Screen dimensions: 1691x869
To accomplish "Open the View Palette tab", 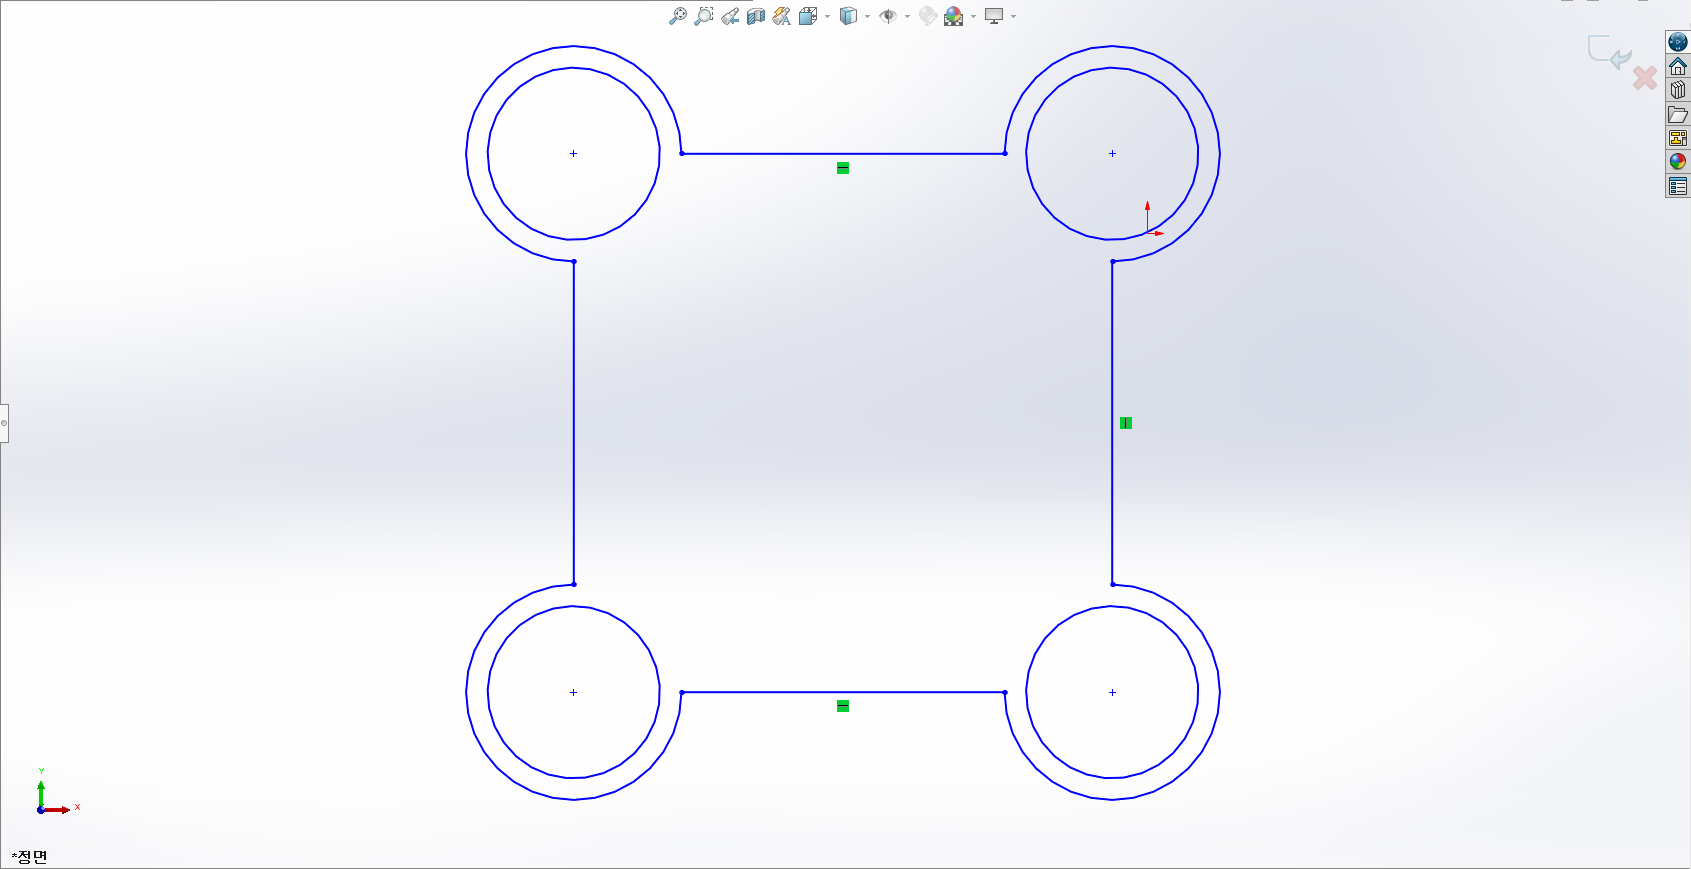I will tap(1678, 138).
